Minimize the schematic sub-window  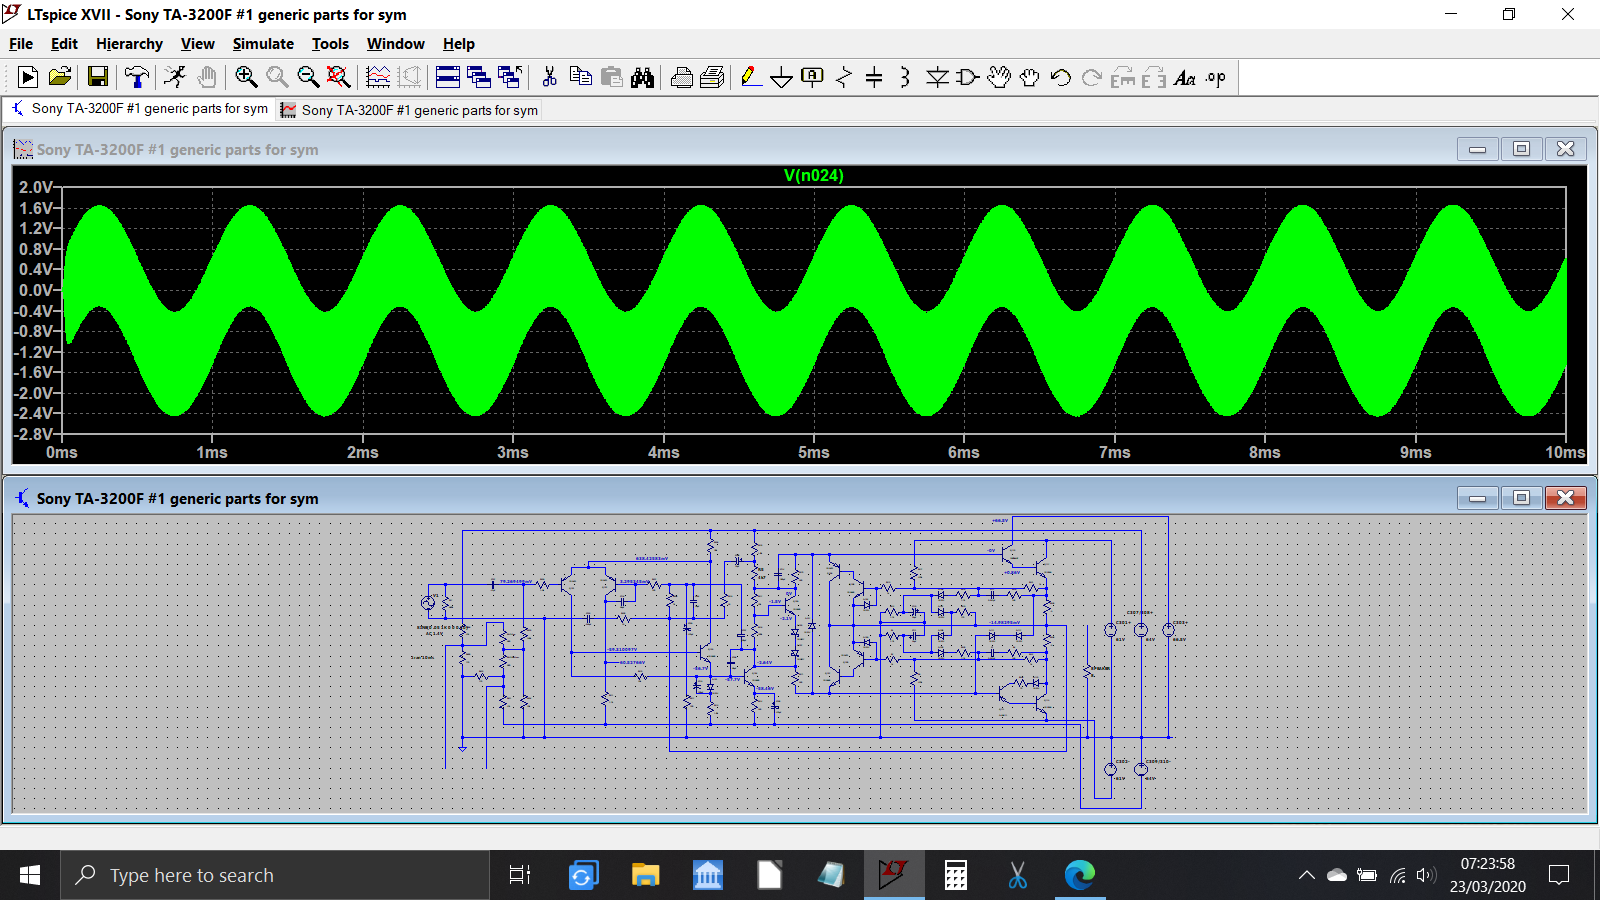pyautogui.click(x=1477, y=498)
